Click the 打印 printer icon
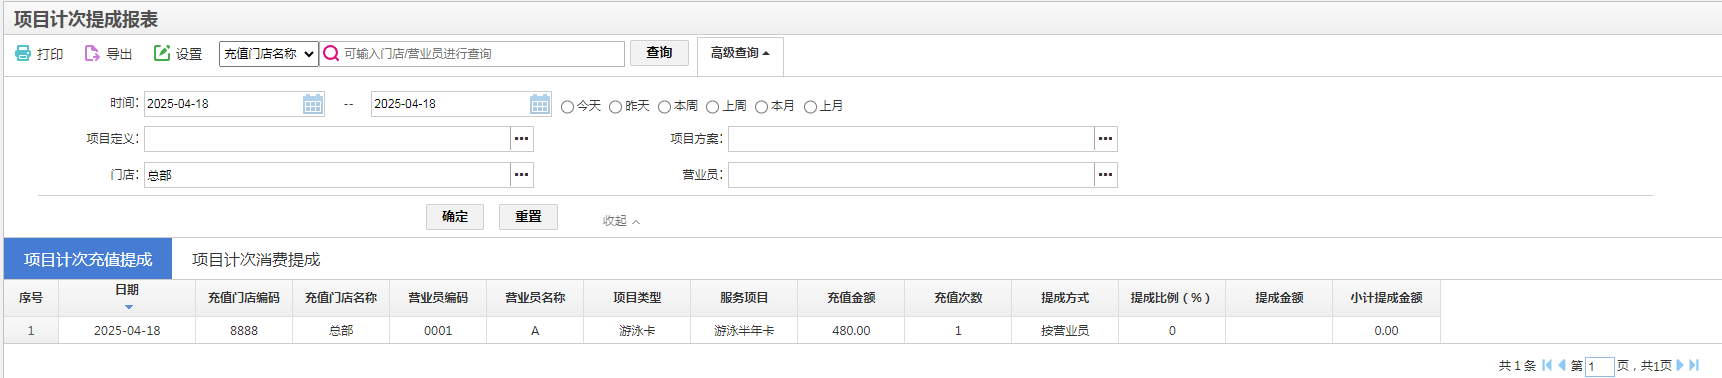Image resolution: width=1722 pixels, height=378 pixels. point(23,53)
